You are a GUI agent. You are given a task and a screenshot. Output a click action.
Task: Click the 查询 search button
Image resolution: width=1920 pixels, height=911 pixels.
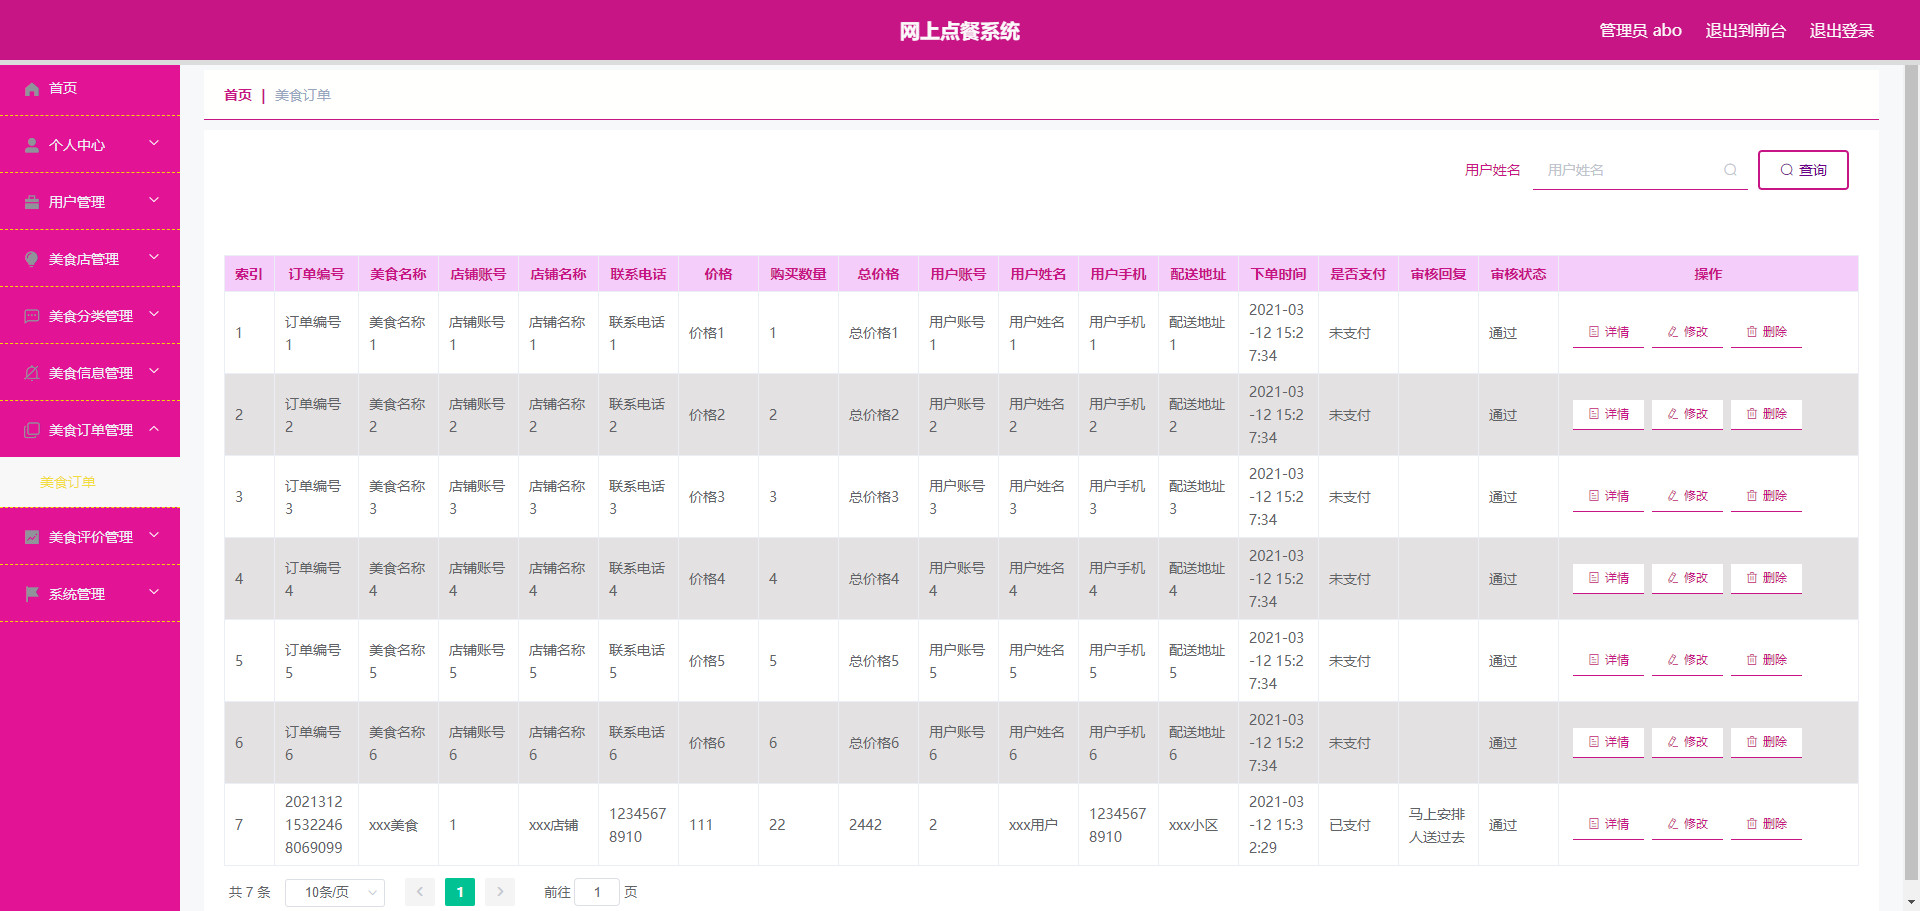1803,170
